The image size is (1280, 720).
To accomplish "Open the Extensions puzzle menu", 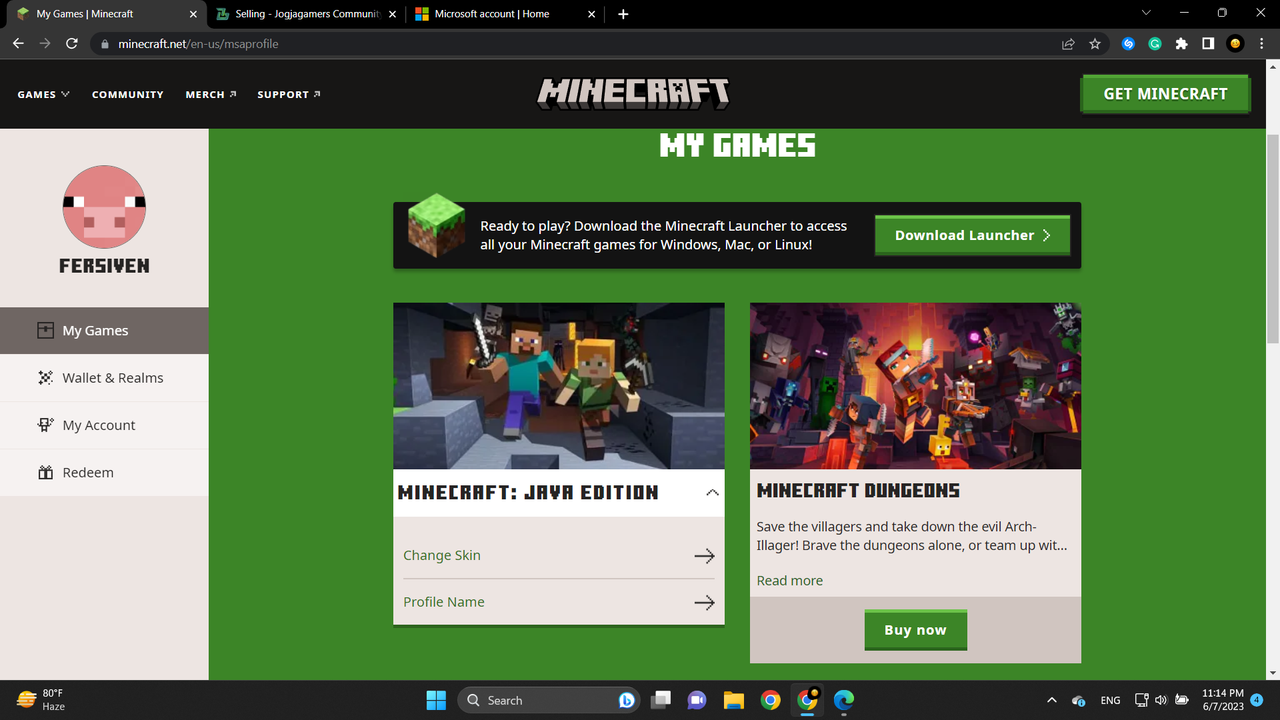I will [1181, 44].
